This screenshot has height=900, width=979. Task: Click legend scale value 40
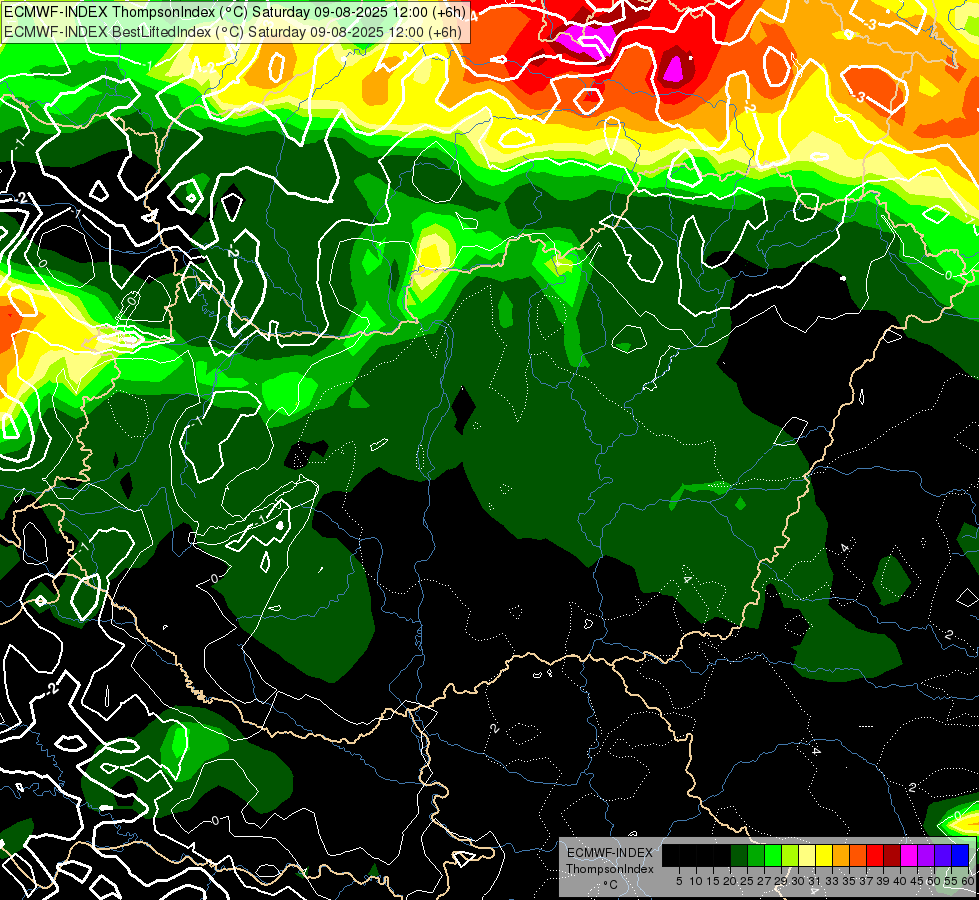900,881
